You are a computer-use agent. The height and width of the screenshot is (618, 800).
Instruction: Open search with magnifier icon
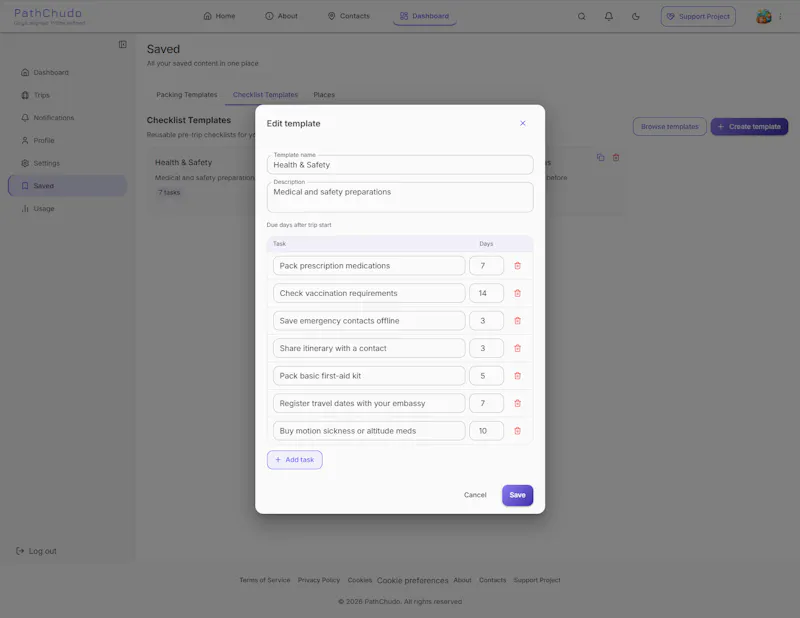point(581,16)
